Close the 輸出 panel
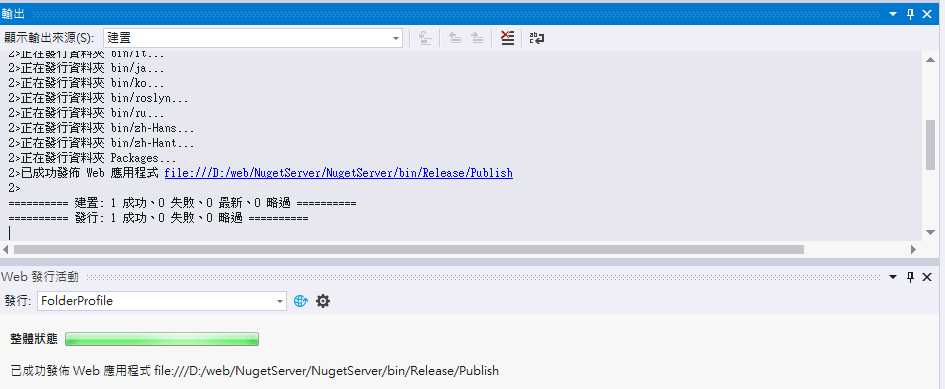945x389 pixels. [x=928, y=14]
